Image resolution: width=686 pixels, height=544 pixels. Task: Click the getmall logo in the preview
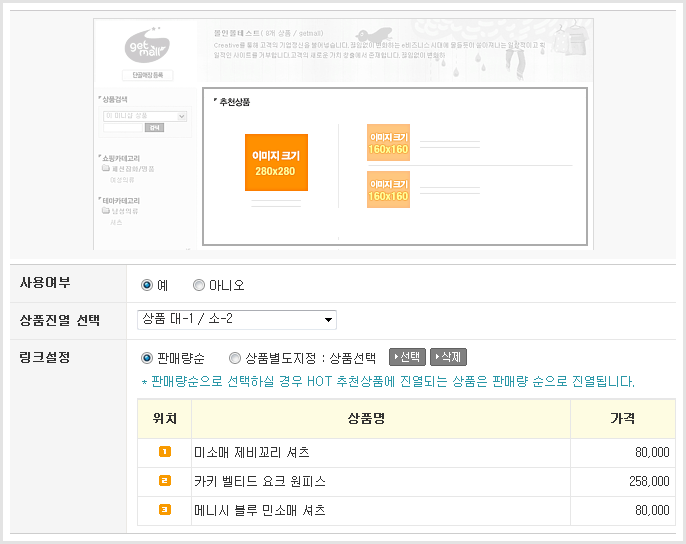click(147, 47)
